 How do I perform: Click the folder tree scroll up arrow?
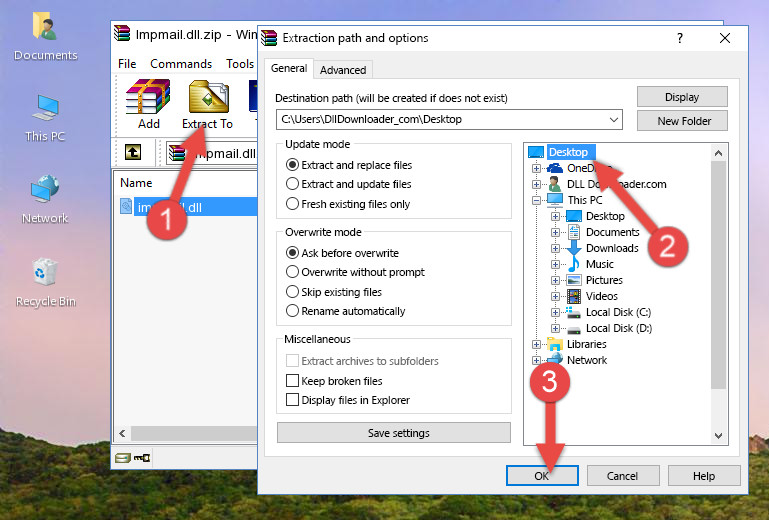pyautogui.click(x=718, y=153)
